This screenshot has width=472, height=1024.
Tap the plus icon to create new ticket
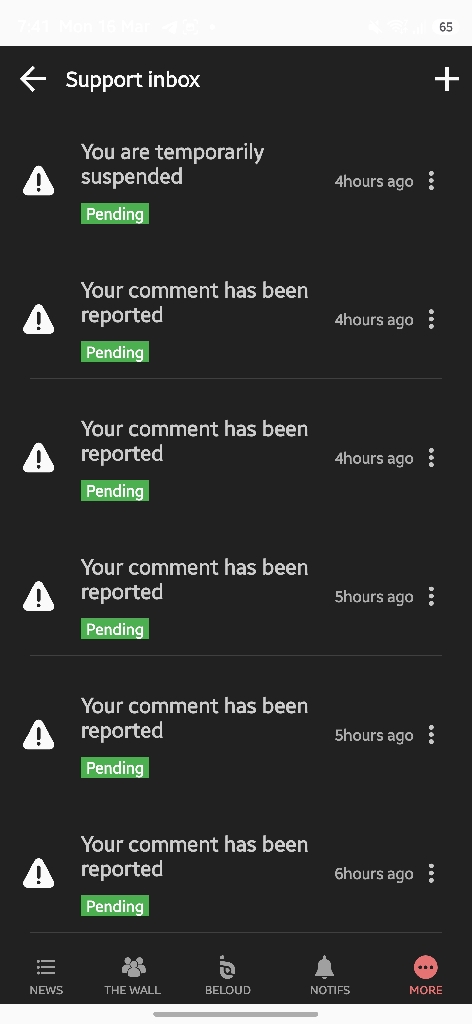[x=447, y=80]
